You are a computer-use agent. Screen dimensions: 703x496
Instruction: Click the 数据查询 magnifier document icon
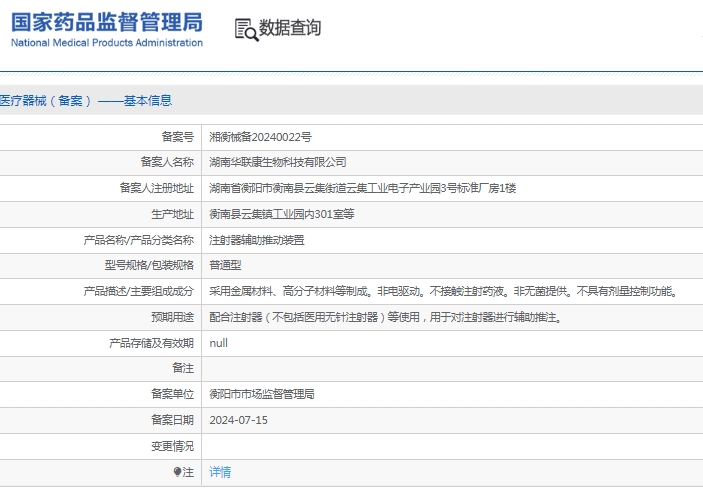(246, 30)
